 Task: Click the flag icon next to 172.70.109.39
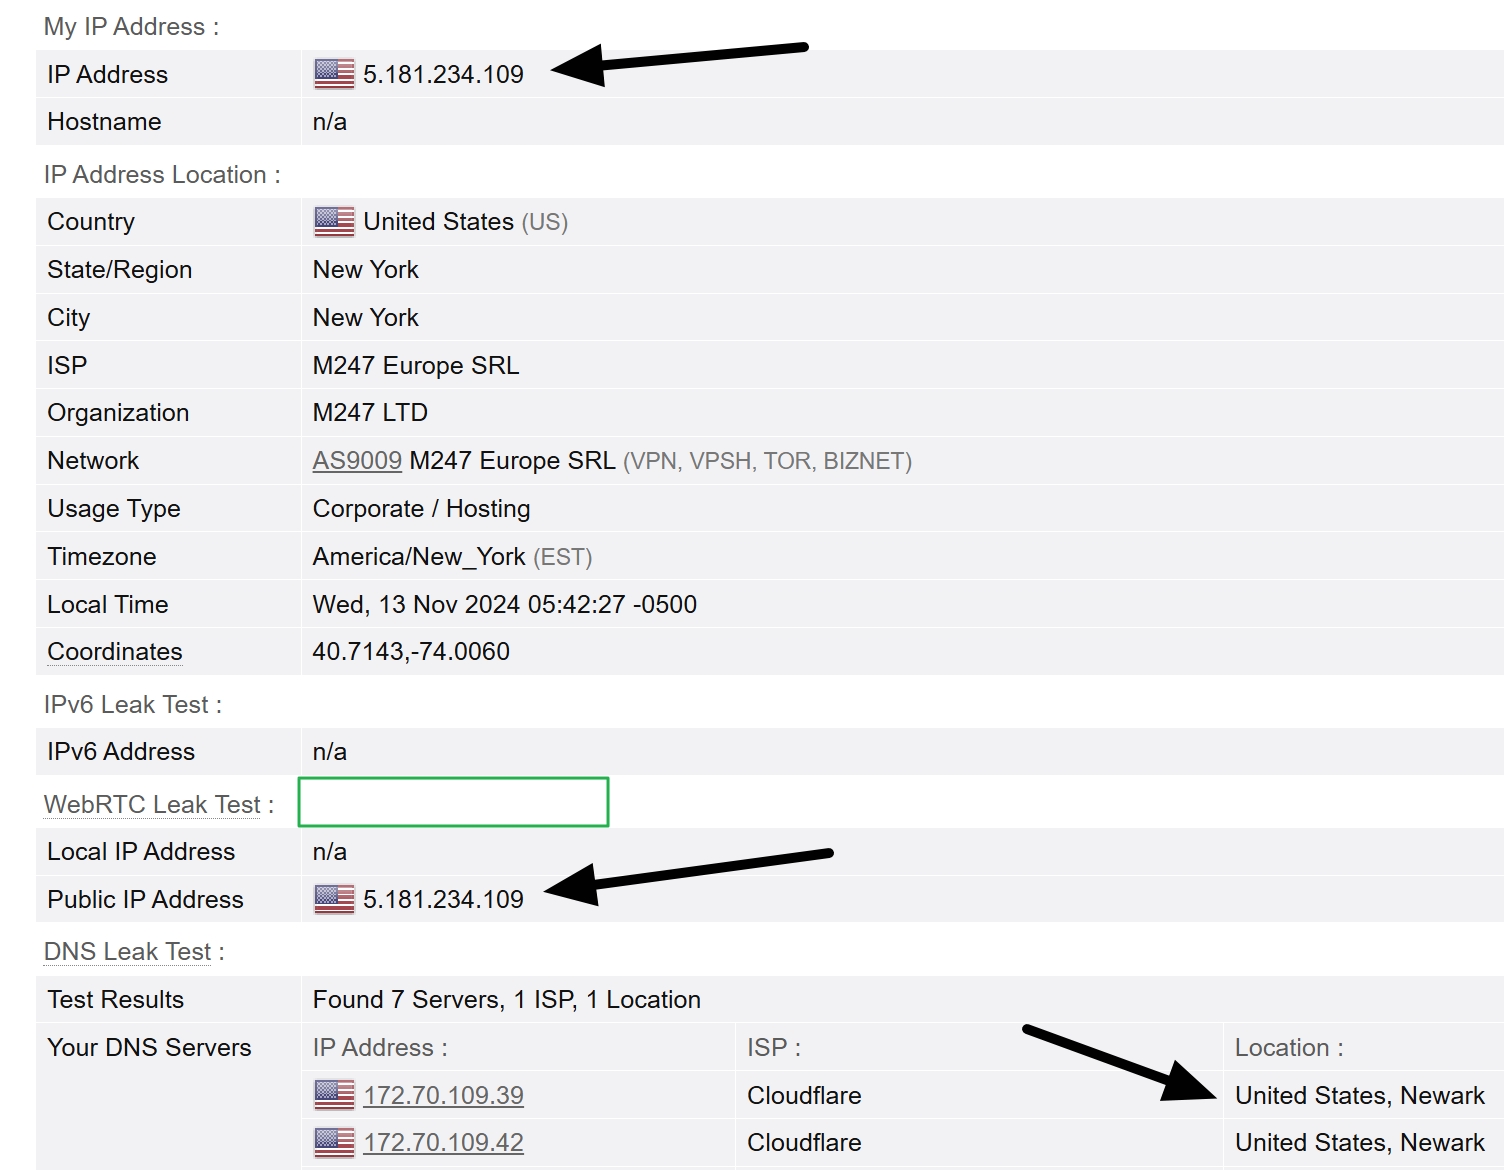click(332, 1095)
